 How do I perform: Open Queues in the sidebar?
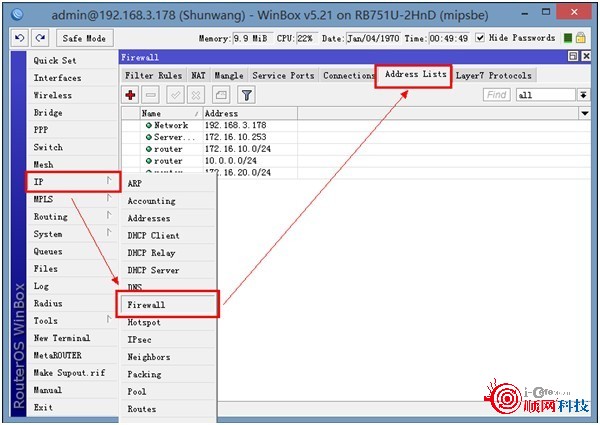(72, 251)
